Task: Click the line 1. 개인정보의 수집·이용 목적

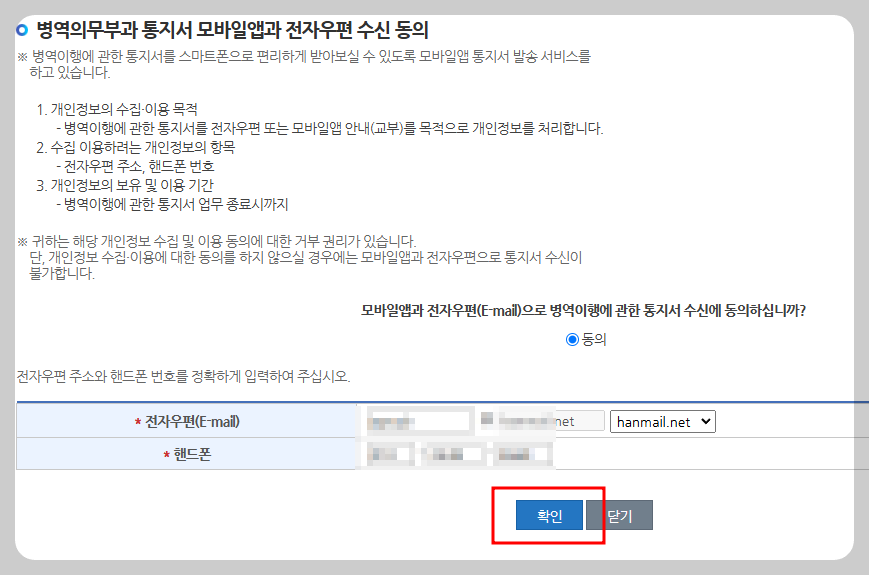Action: (x=117, y=109)
